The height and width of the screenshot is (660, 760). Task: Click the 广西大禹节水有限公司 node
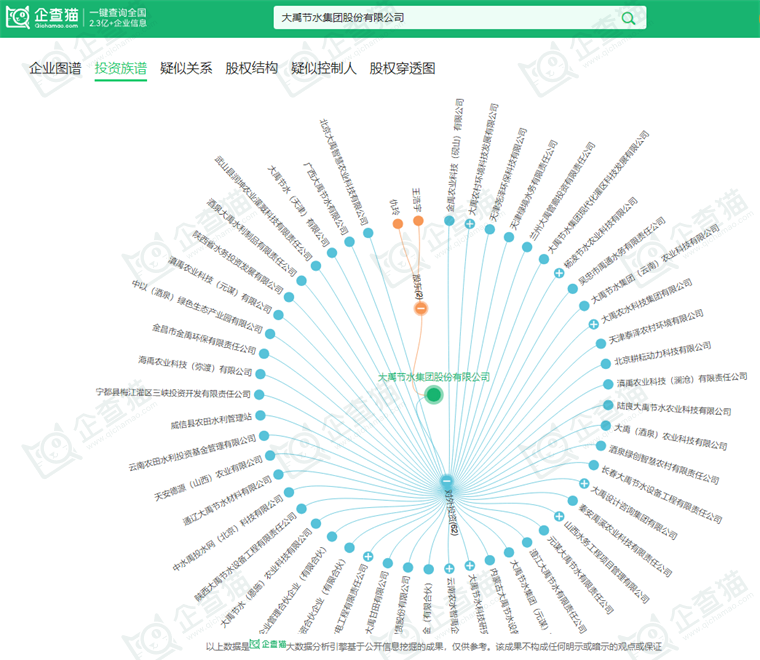(349, 242)
